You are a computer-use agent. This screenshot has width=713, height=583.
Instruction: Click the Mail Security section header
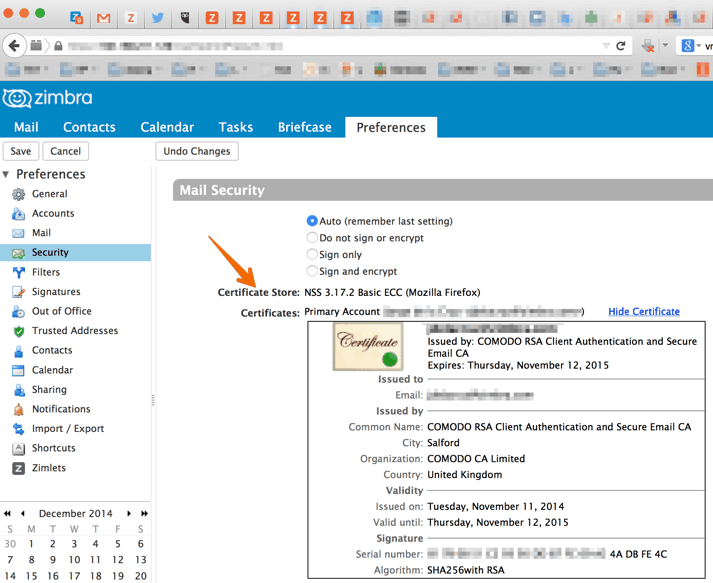443,190
